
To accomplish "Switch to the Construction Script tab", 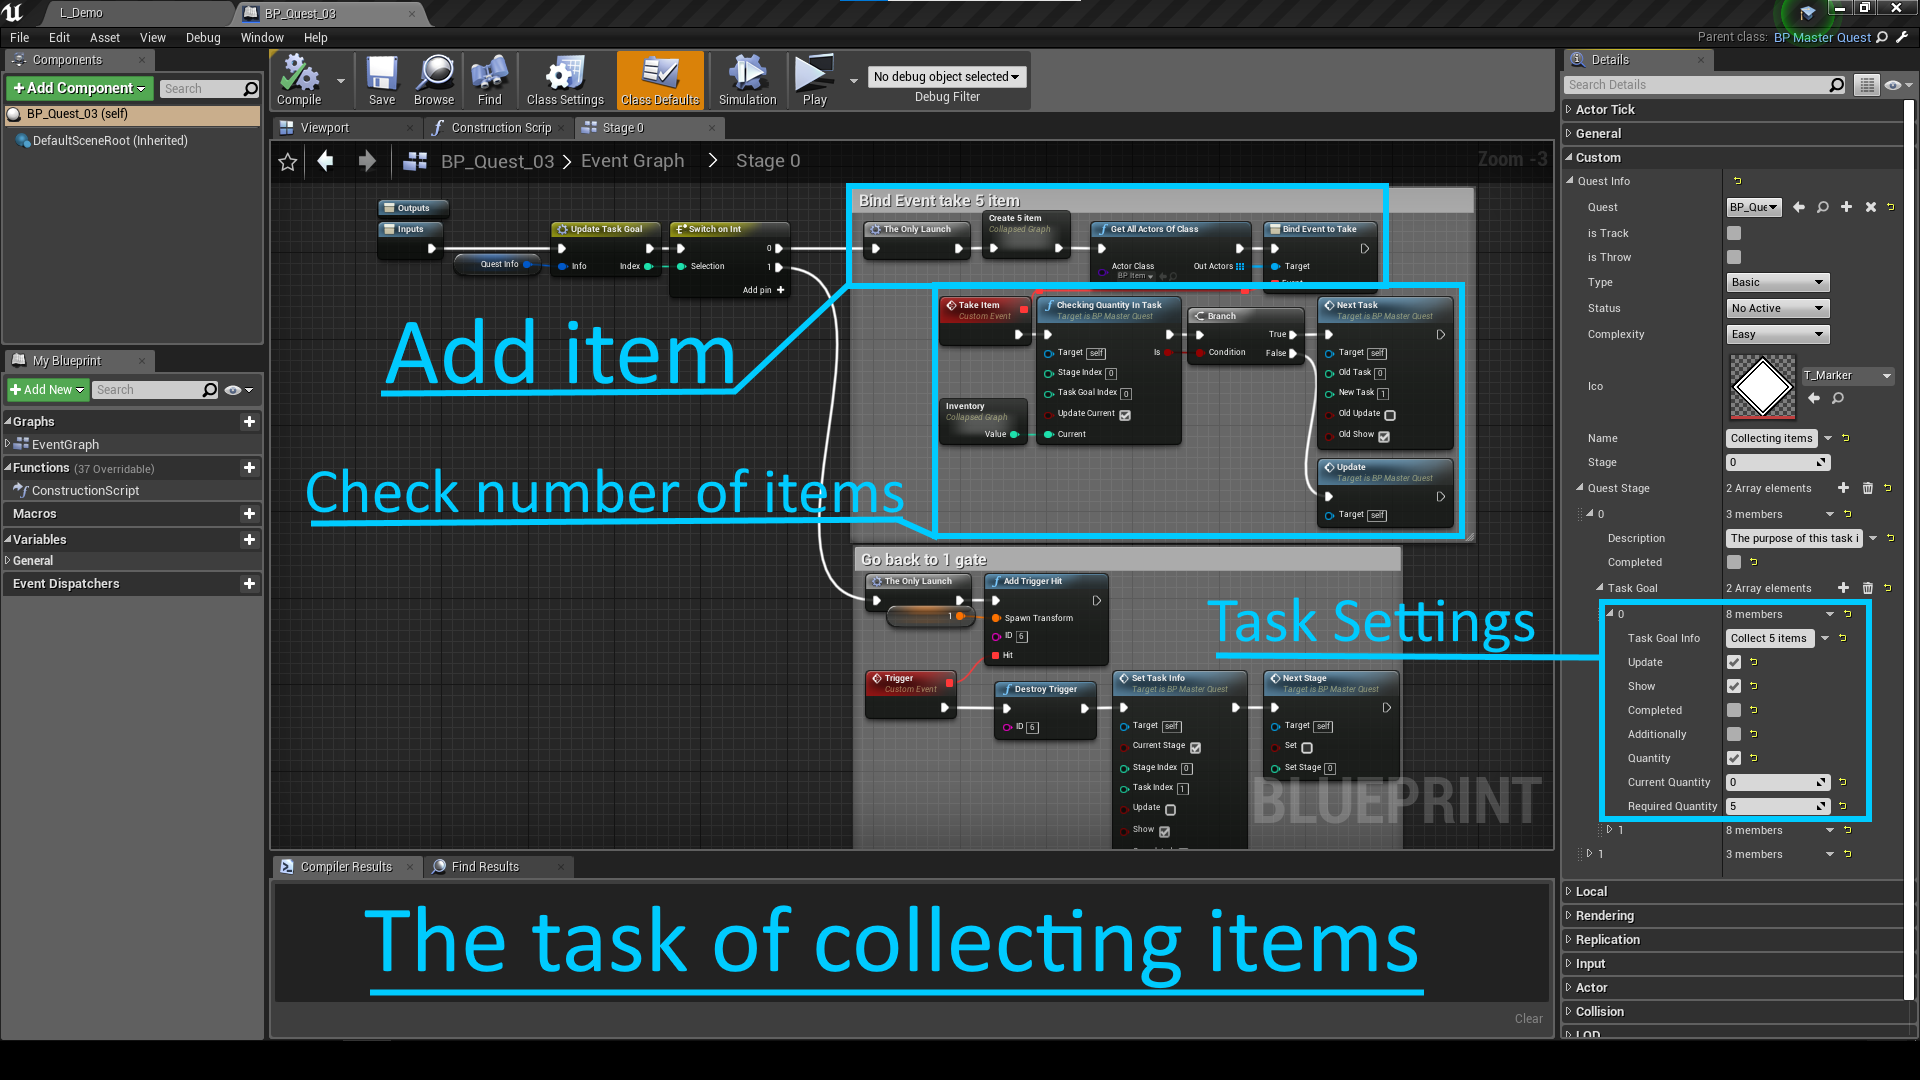I will 499,128.
